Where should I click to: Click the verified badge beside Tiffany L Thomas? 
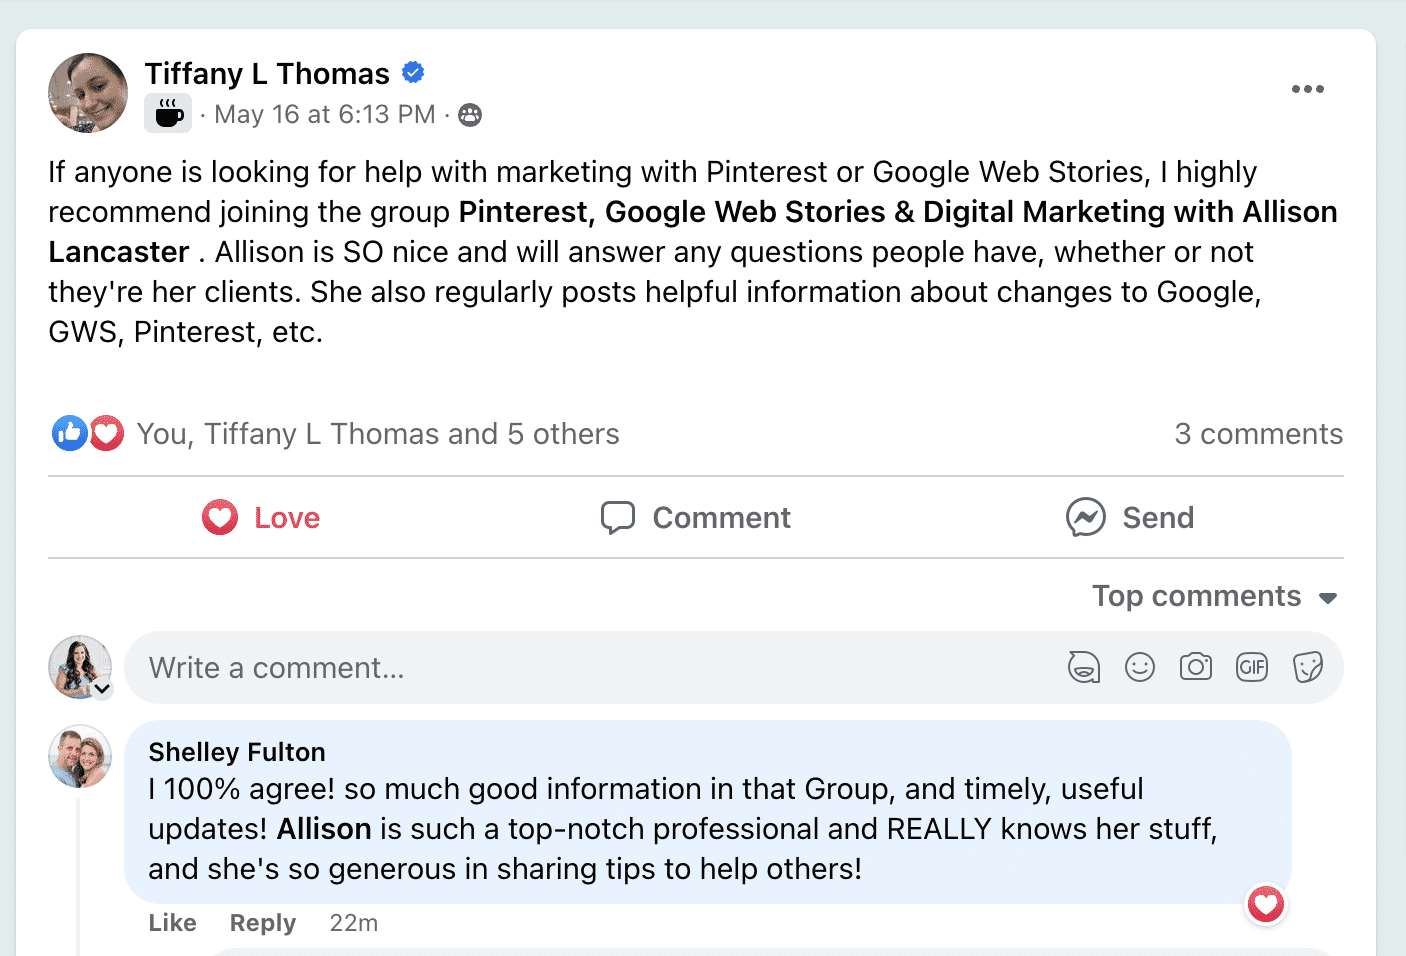tap(413, 72)
